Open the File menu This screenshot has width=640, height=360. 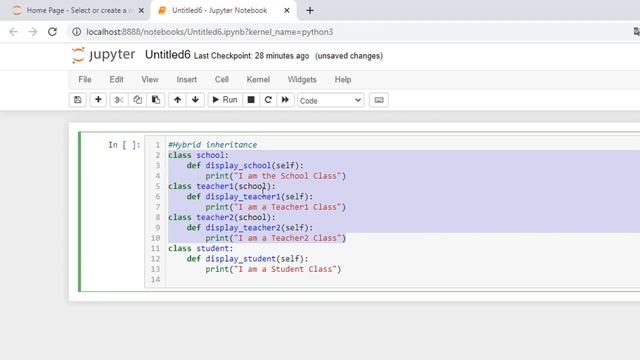point(85,80)
